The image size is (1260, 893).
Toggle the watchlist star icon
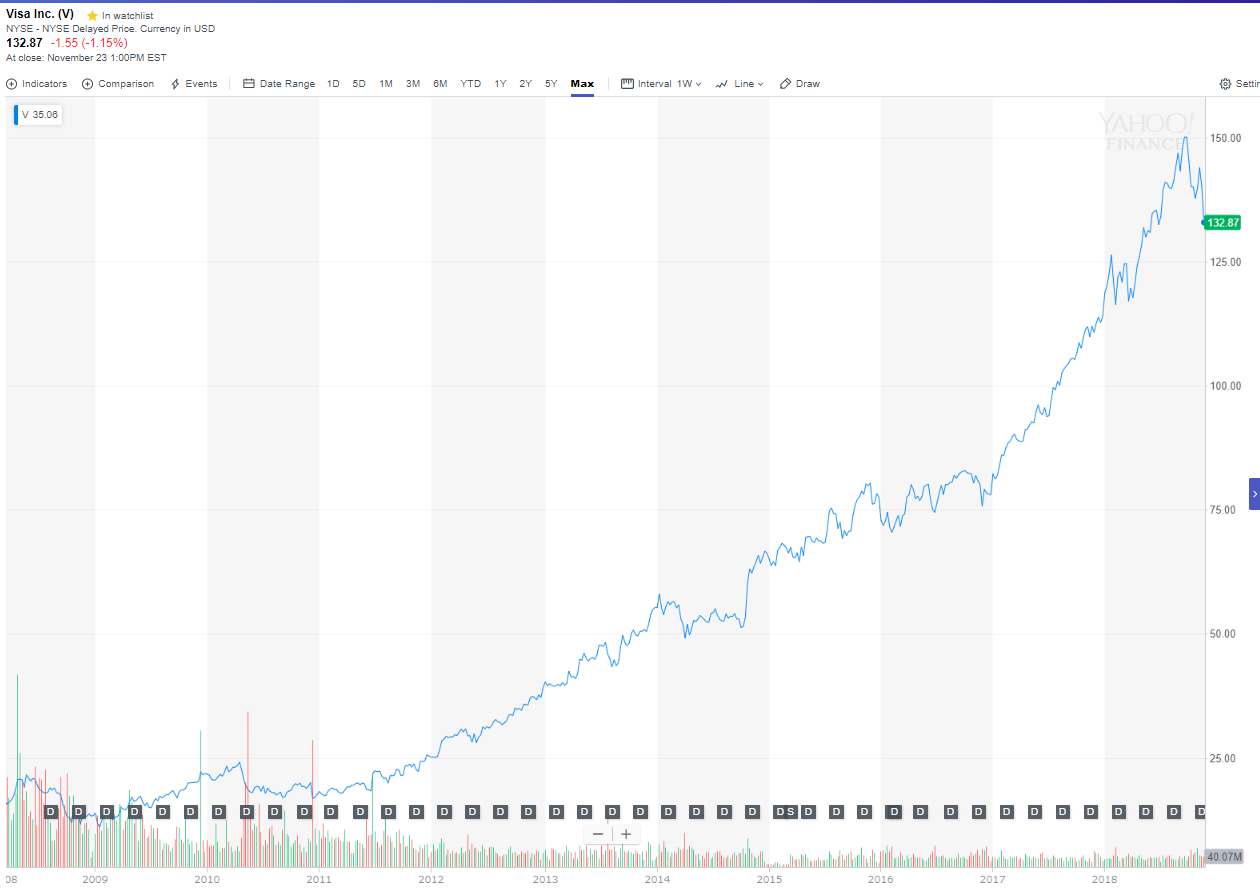coord(93,16)
